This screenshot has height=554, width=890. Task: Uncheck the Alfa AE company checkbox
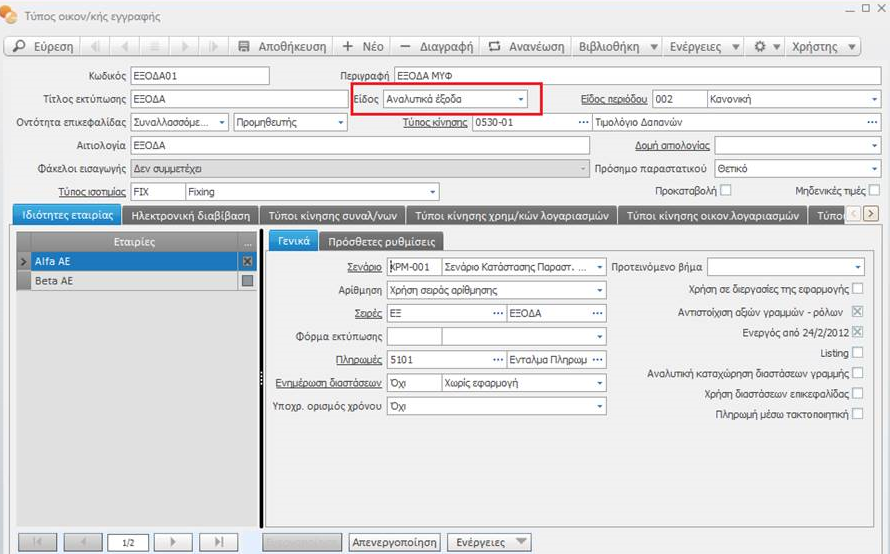247,261
